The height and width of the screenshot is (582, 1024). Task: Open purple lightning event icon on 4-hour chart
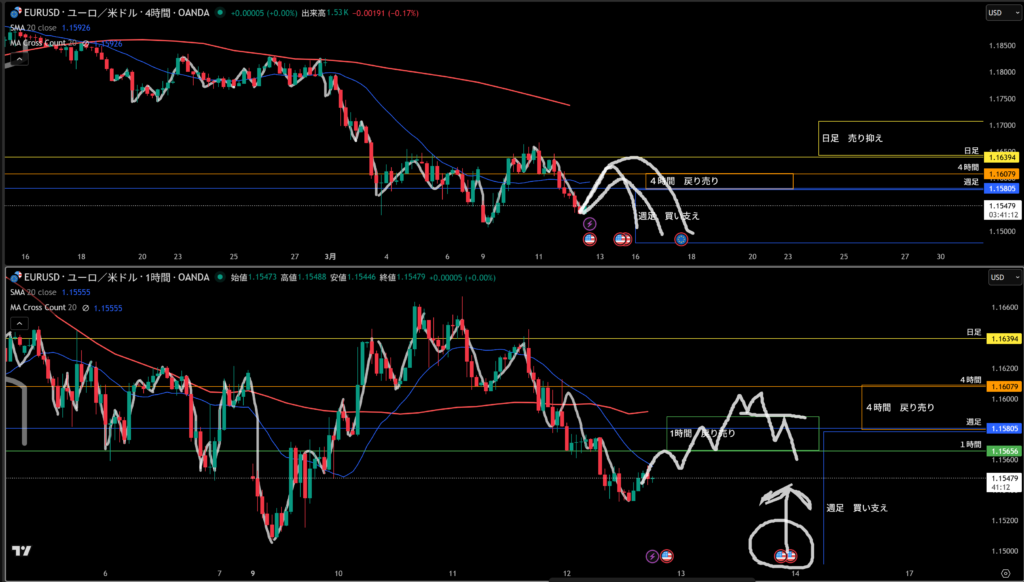pyautogui.click(x=590, y=224)
